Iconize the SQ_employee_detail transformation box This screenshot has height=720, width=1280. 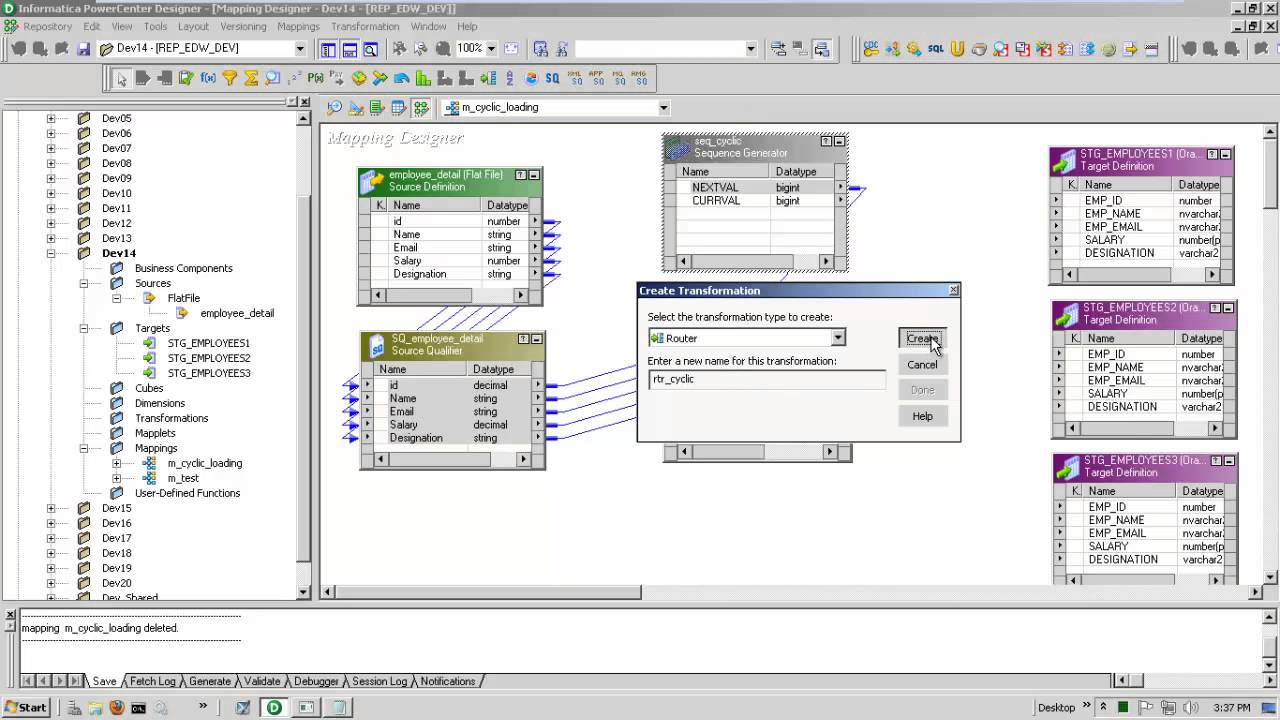click(536, 340)
